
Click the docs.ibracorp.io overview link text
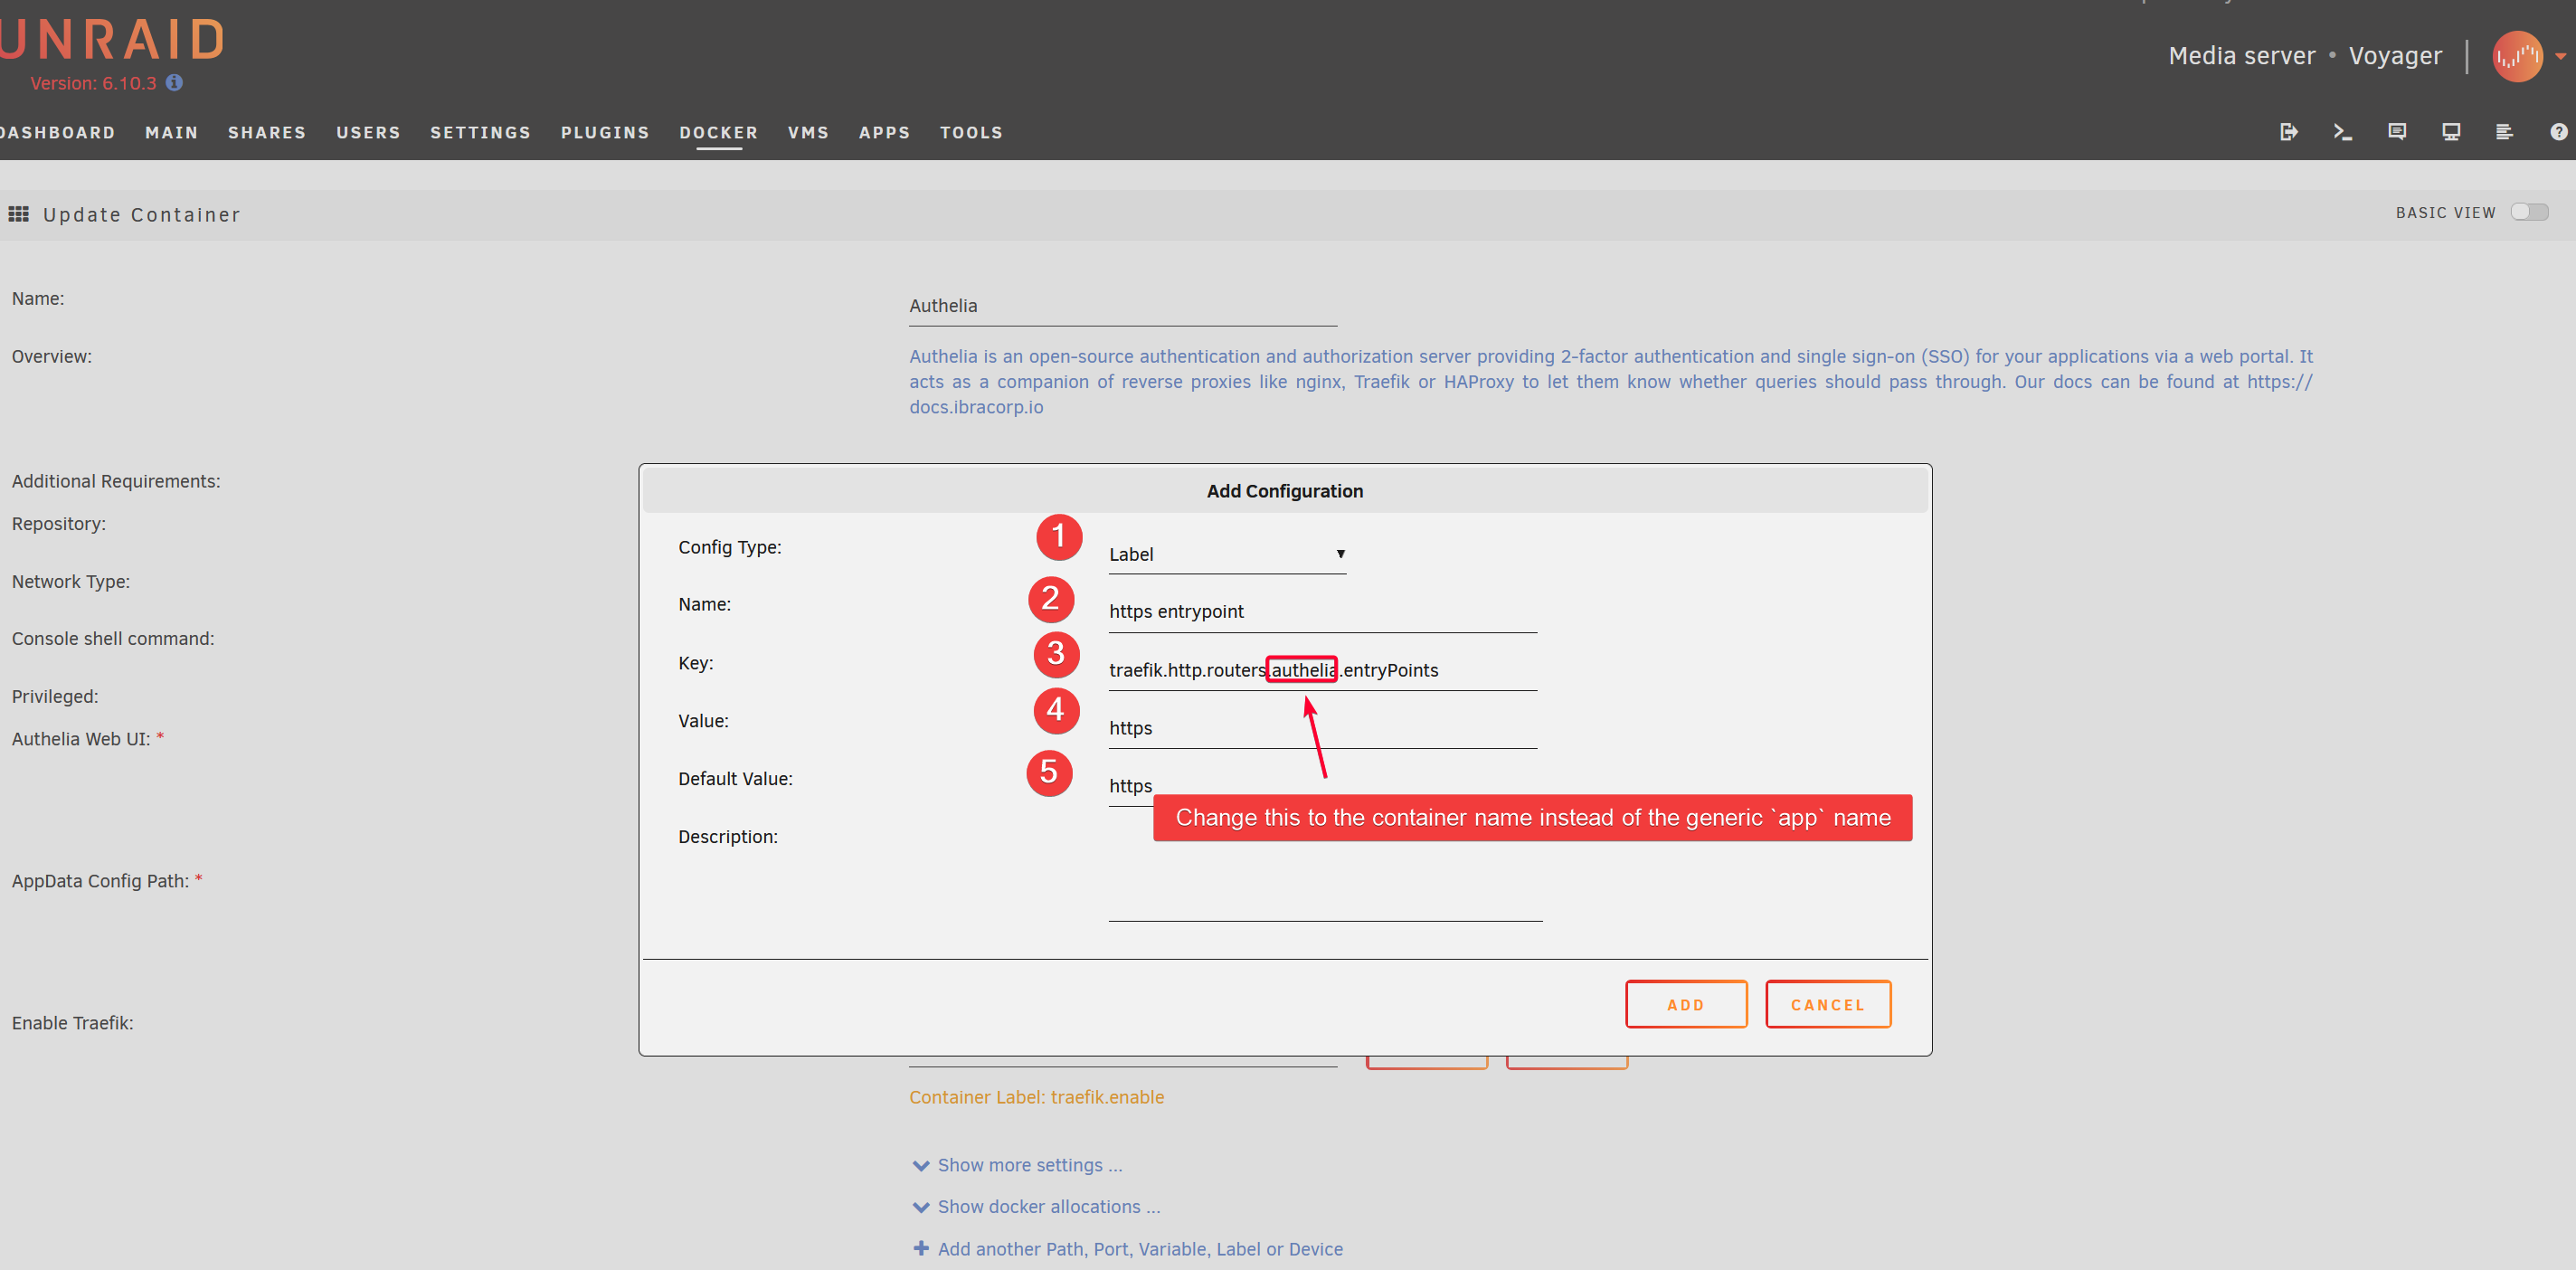[x=976, y=407]
